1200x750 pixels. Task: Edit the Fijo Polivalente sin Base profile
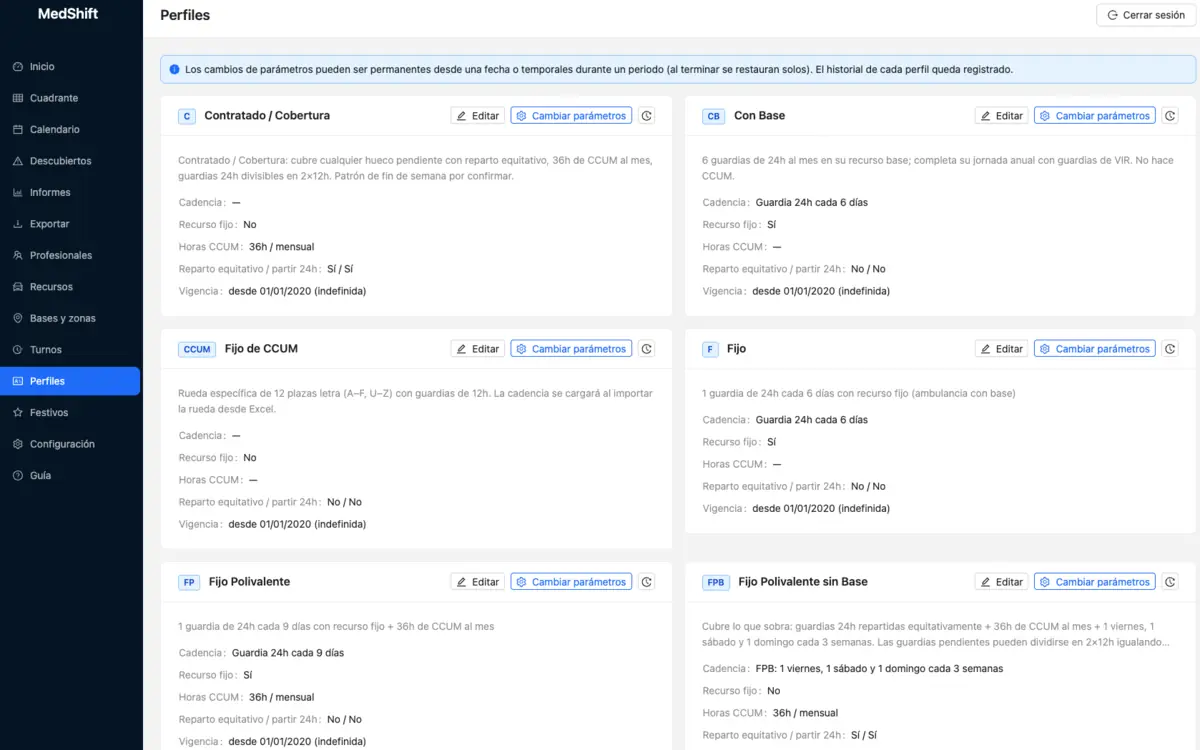[x=1001, y=582]
